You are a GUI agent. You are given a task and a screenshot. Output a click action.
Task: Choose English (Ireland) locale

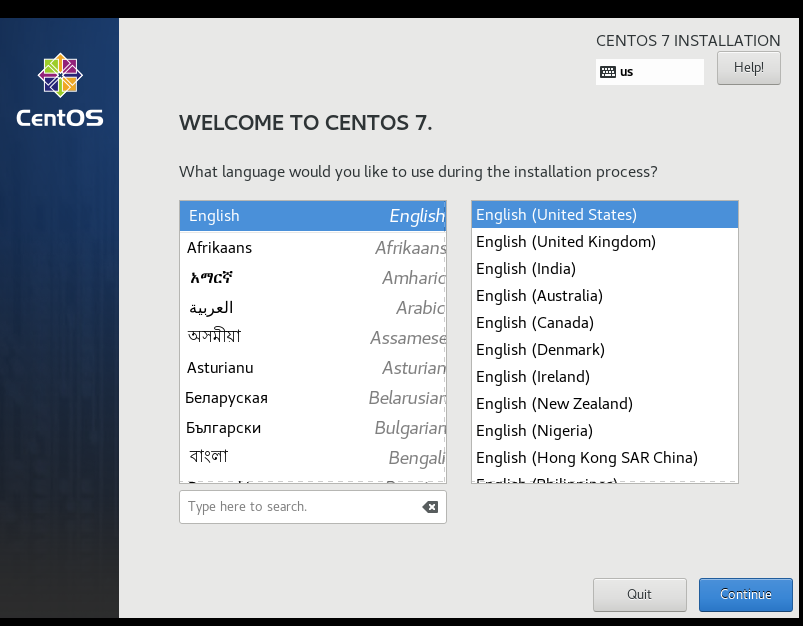(605, 377)
